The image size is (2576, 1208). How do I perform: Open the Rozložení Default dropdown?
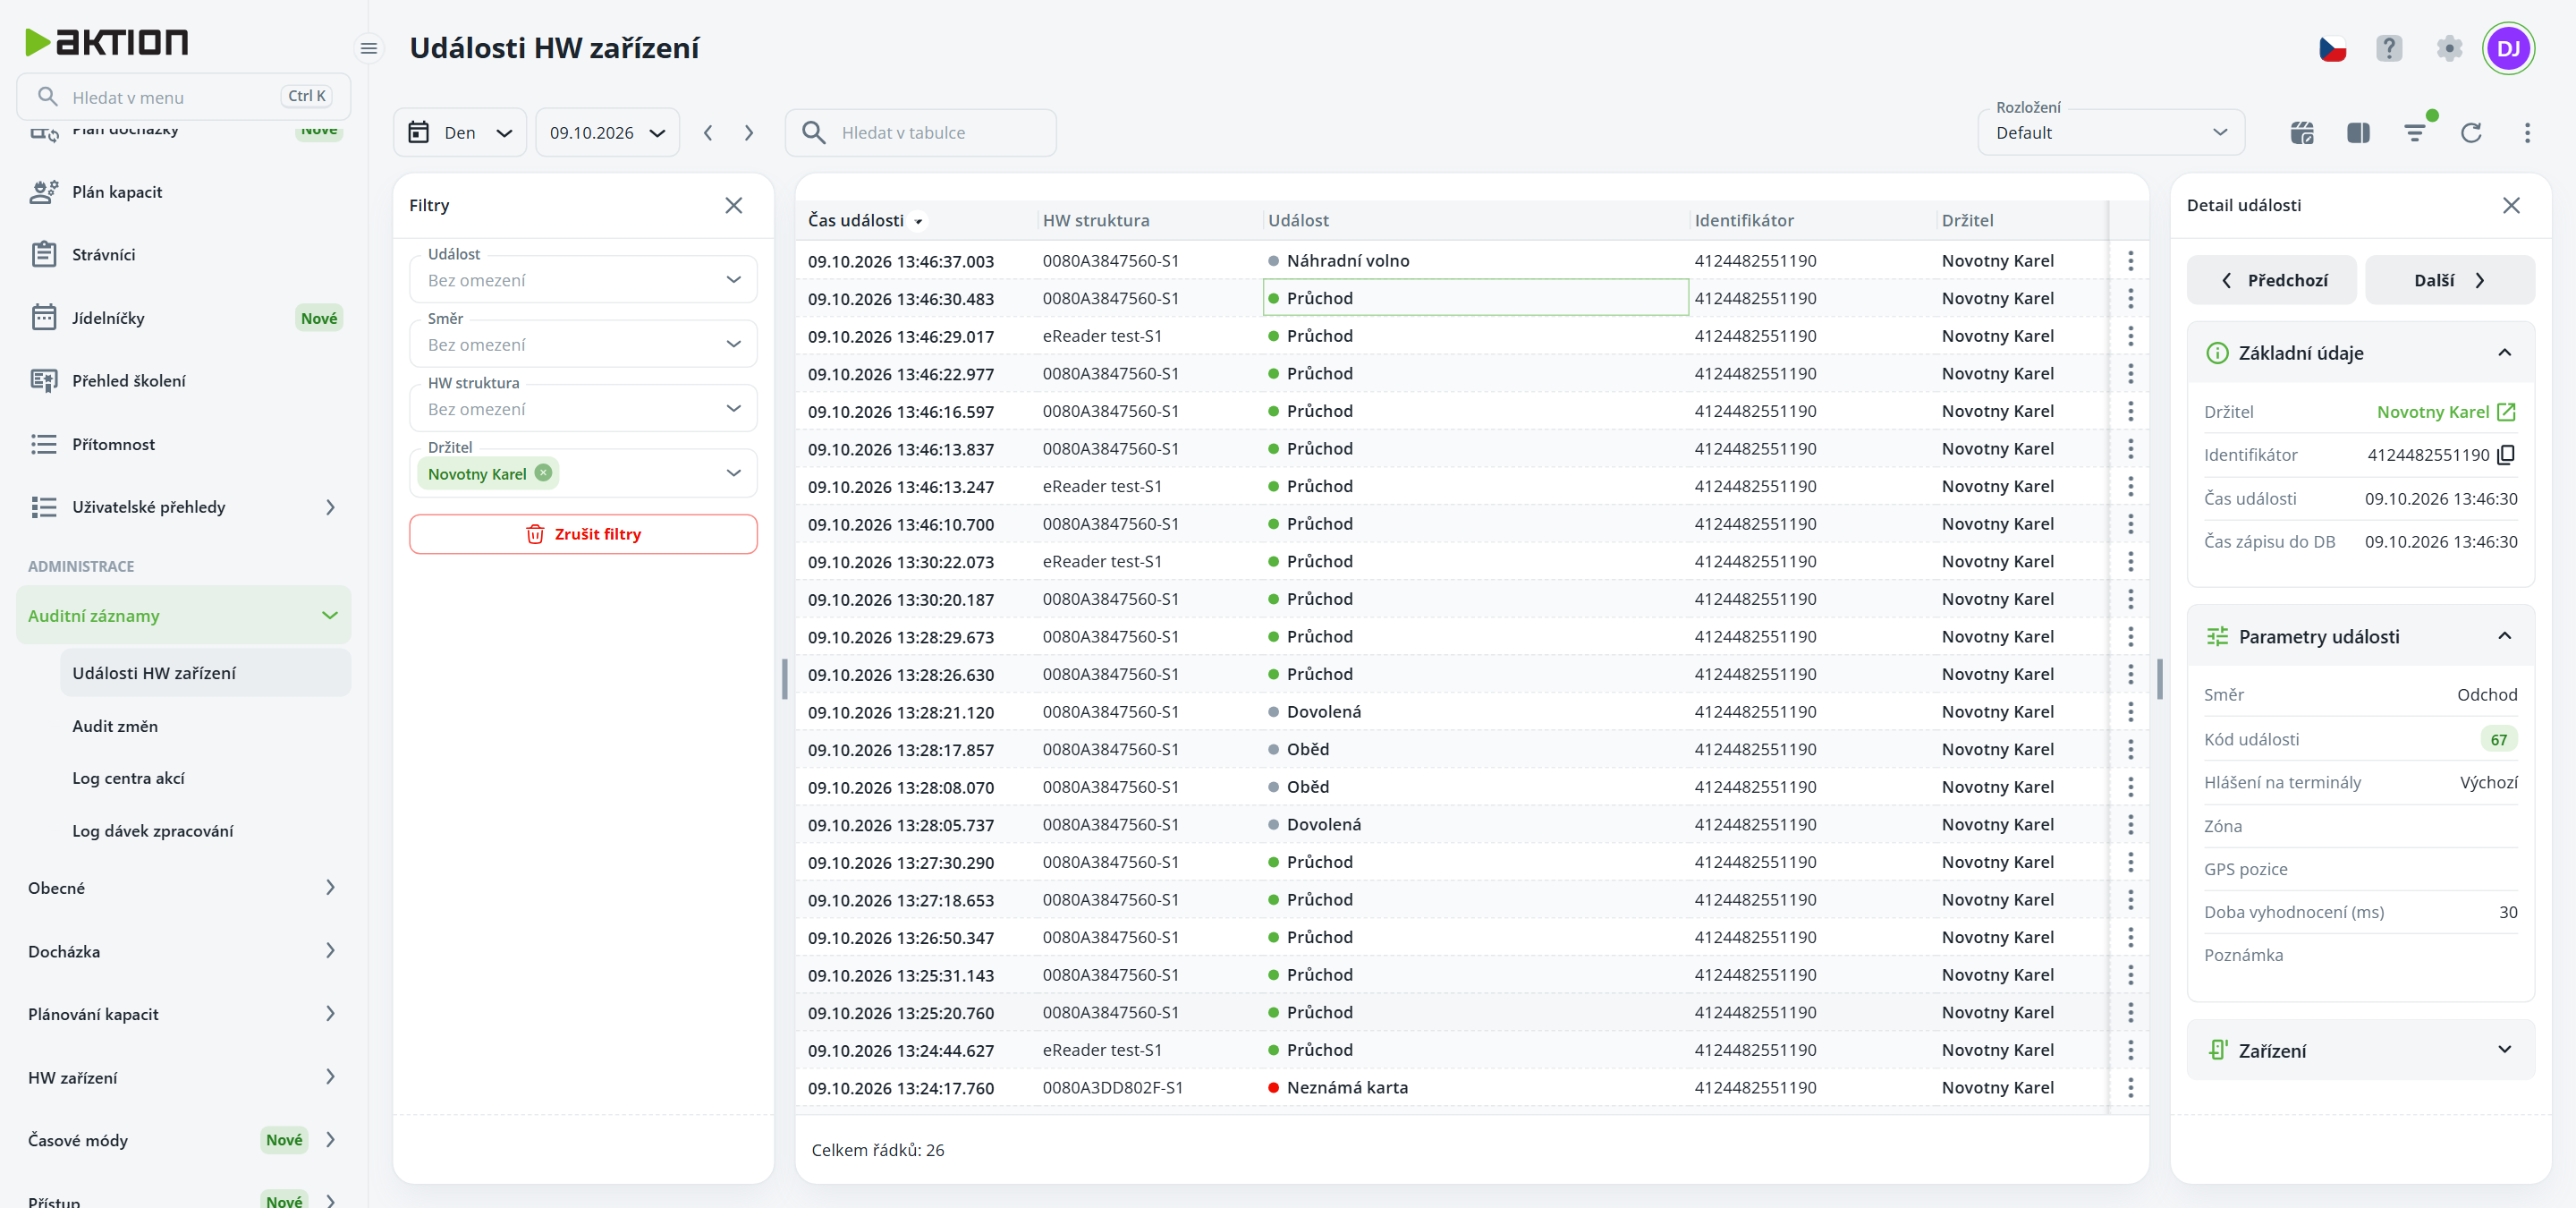(x=2111, y=133)
